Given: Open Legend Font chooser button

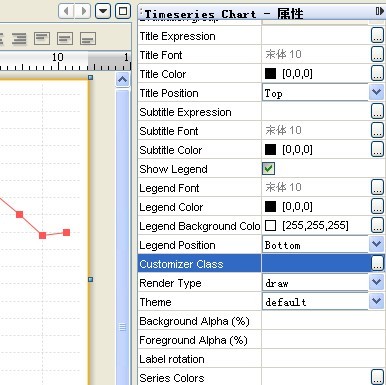Looking at the screenshot, I should (377, 187).
